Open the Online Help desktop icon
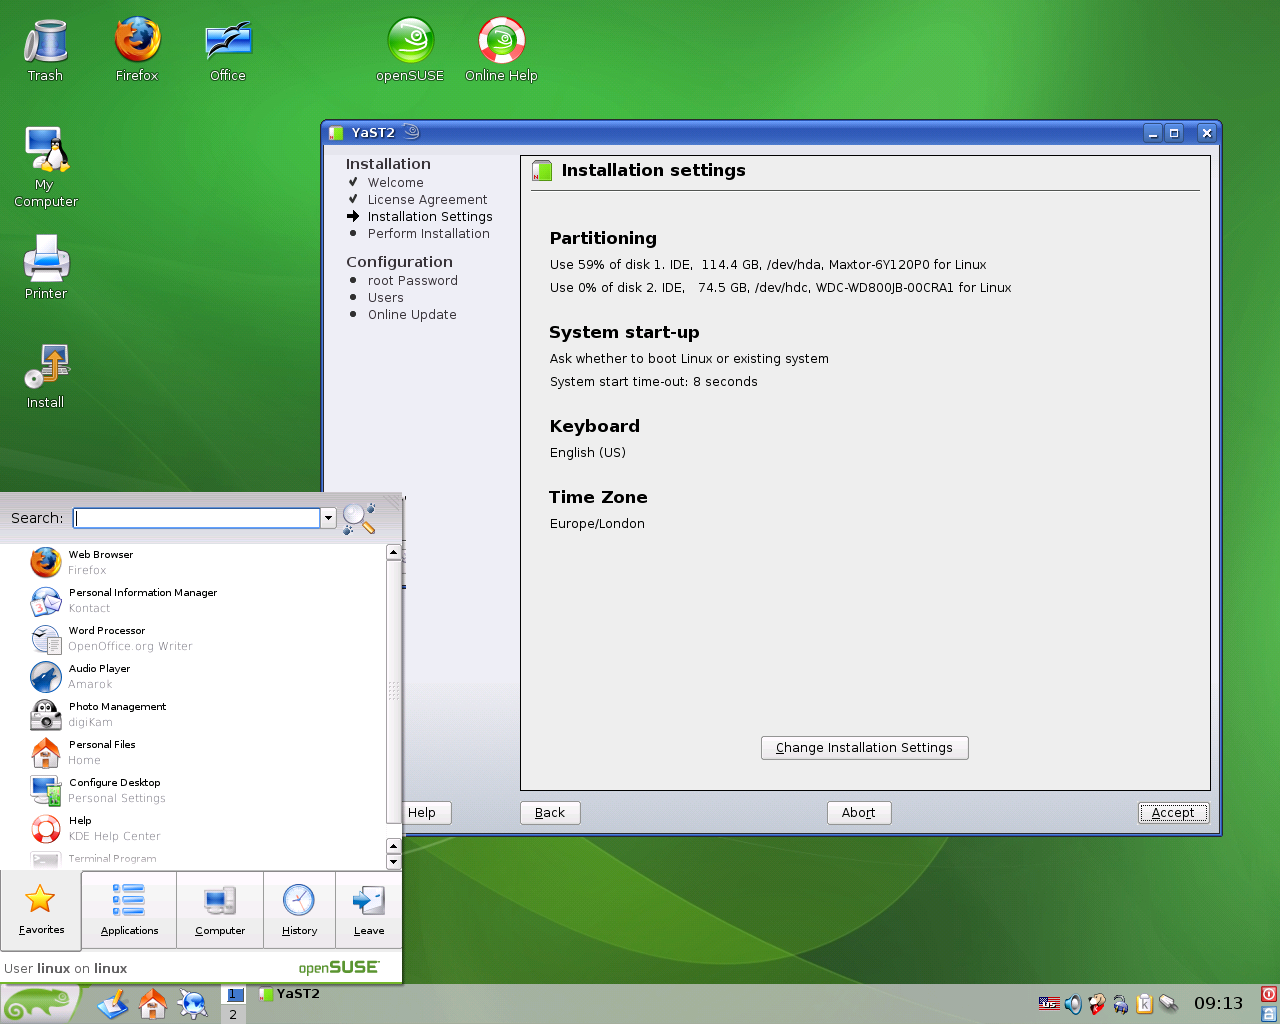The height and width of the screenshot is (1024, 1280). (x=501, y=50)
